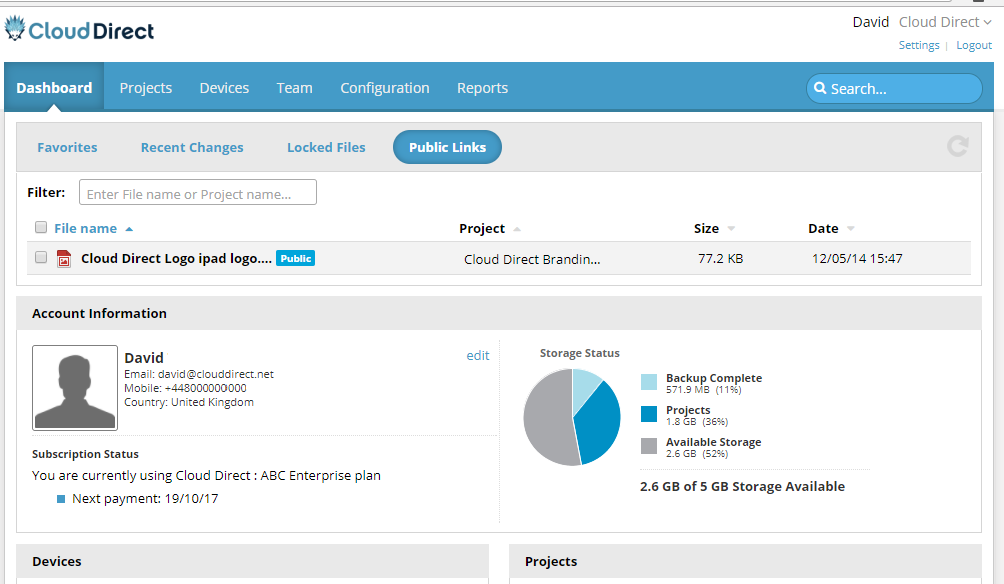Click the Projects panel header at bottom
The height and width of the screenshot is (584, 1004).
pos(745,562)
